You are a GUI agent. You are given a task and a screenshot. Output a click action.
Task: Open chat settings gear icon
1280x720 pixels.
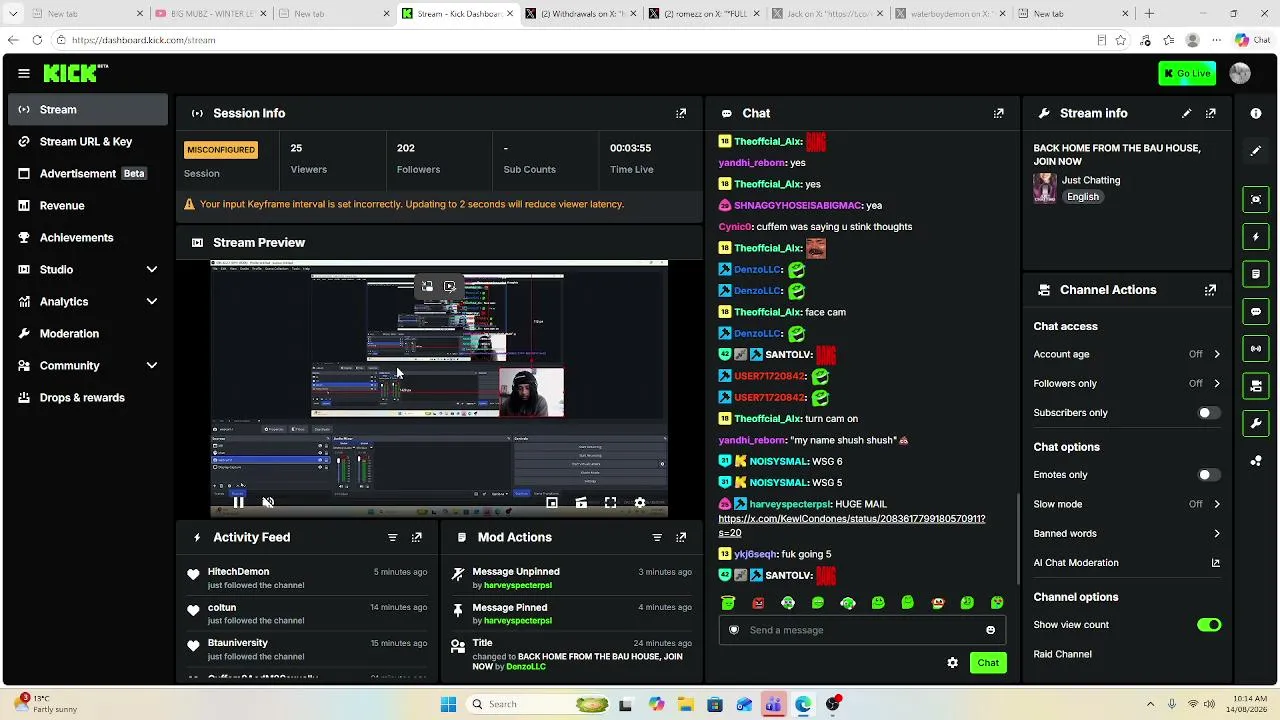point(952,663)
